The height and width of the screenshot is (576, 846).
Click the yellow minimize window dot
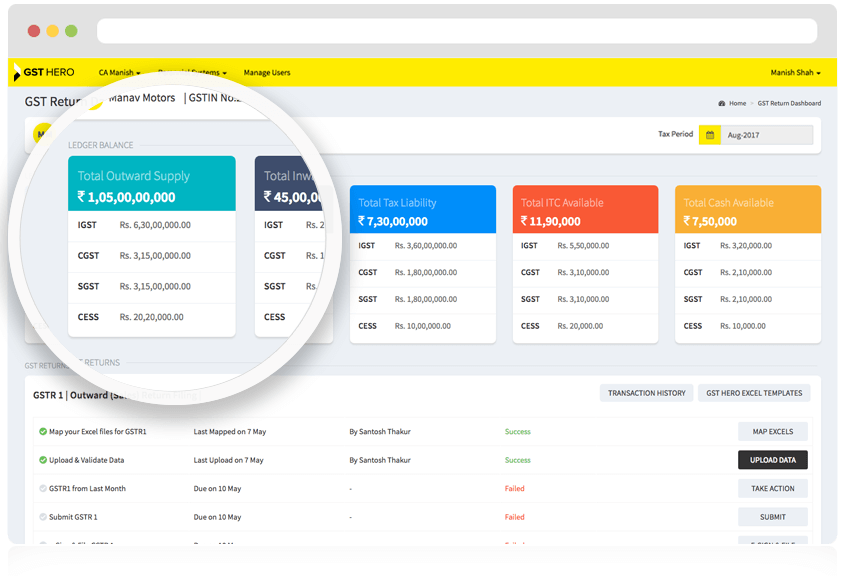pos(52,31)
